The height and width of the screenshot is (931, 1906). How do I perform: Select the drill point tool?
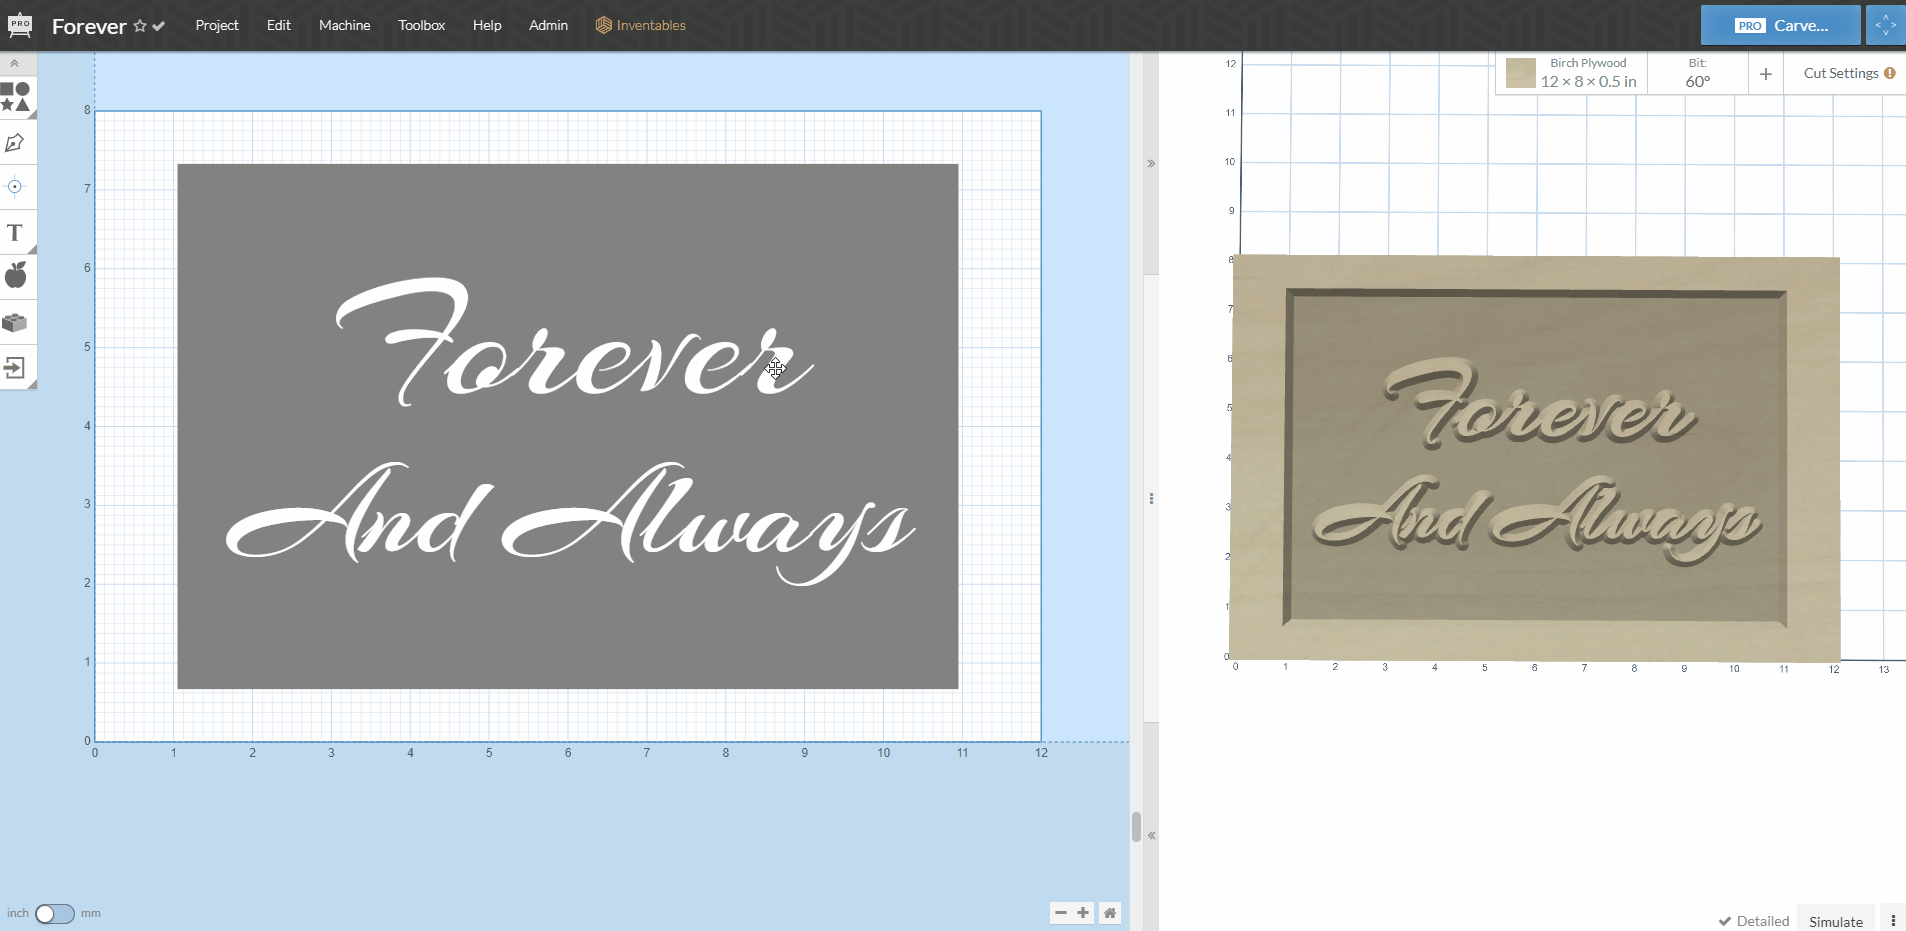tap(15, 187)
